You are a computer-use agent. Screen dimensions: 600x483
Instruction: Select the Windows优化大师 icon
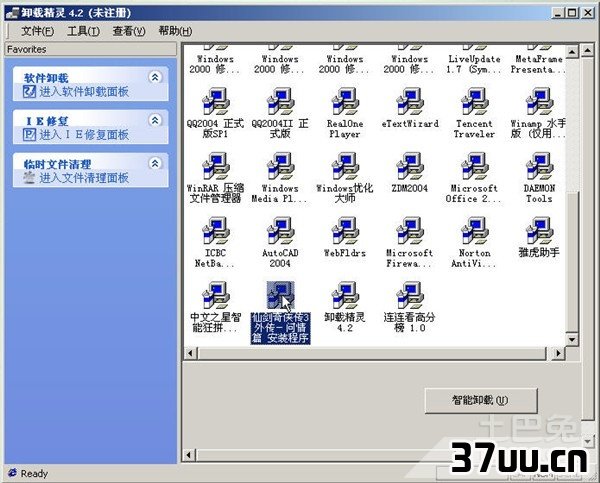coord(345,166)
